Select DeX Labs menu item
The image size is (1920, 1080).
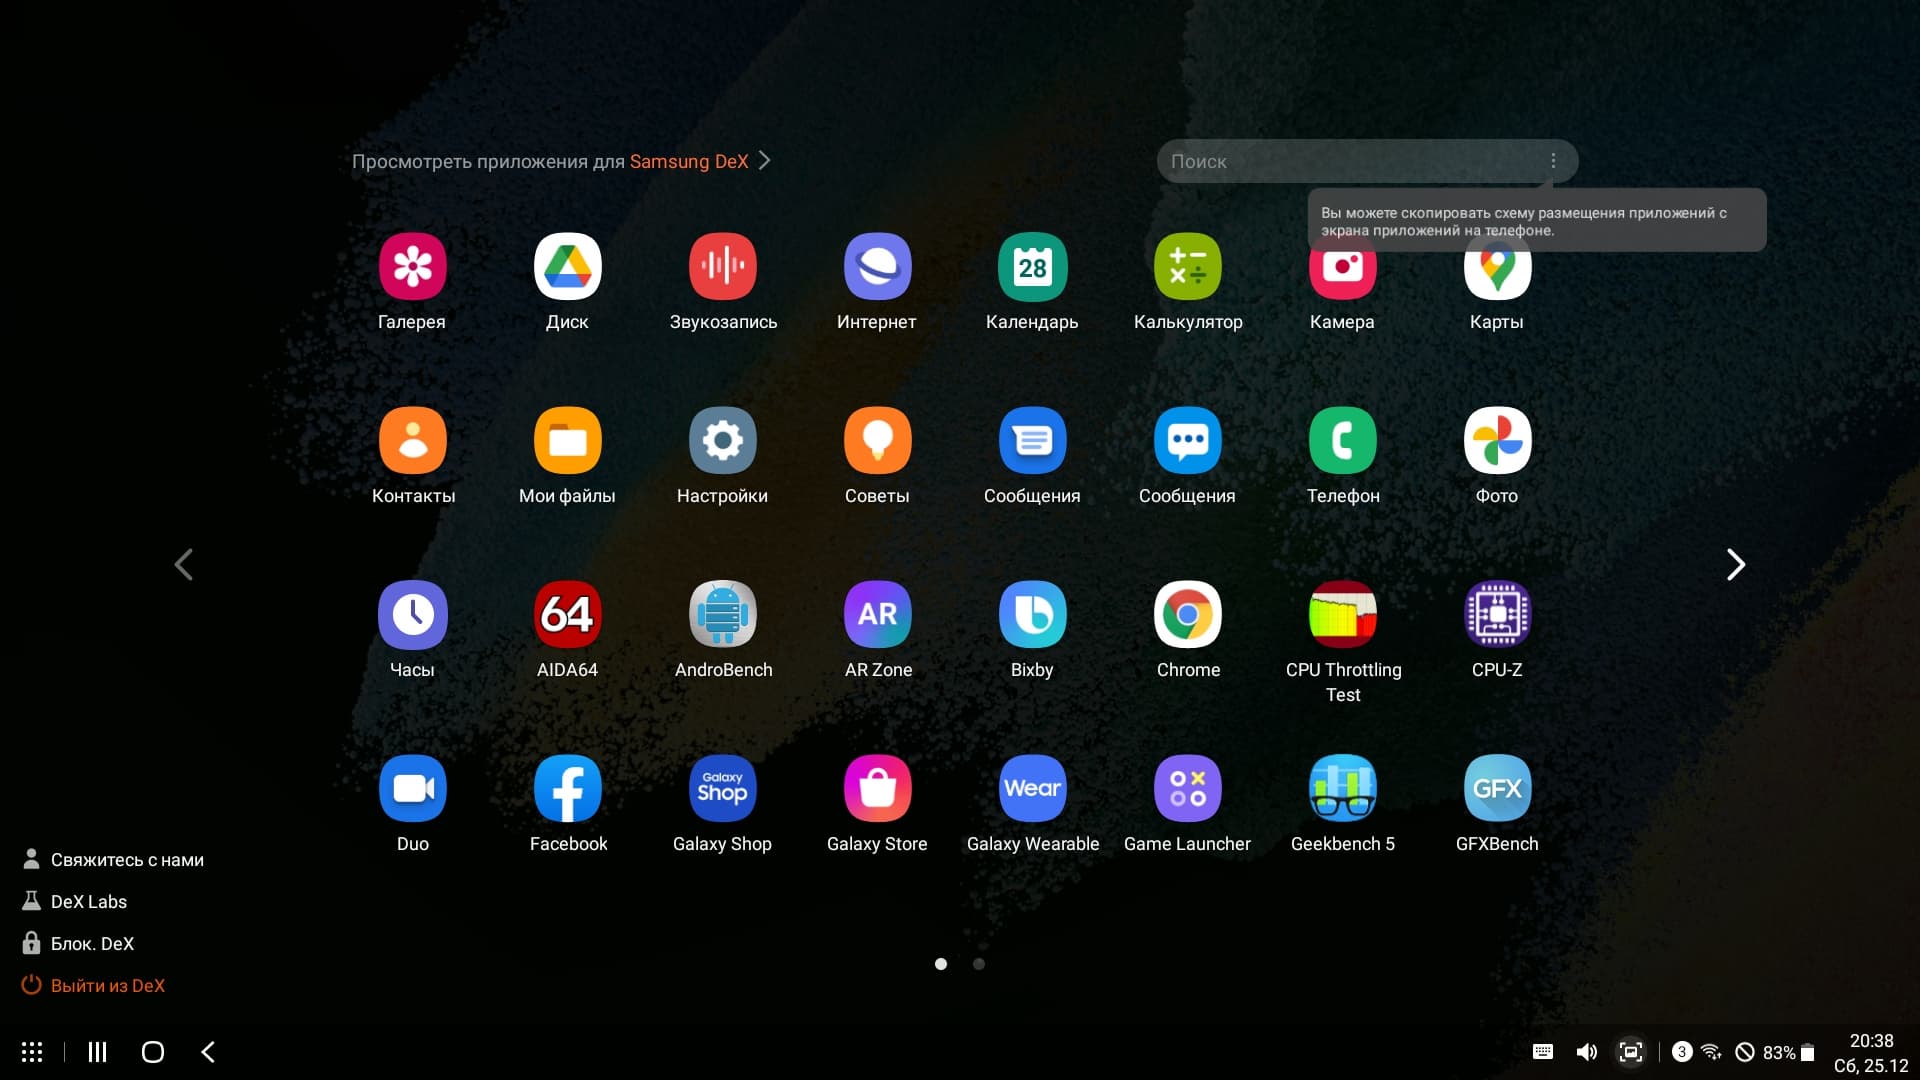(88, 902)
